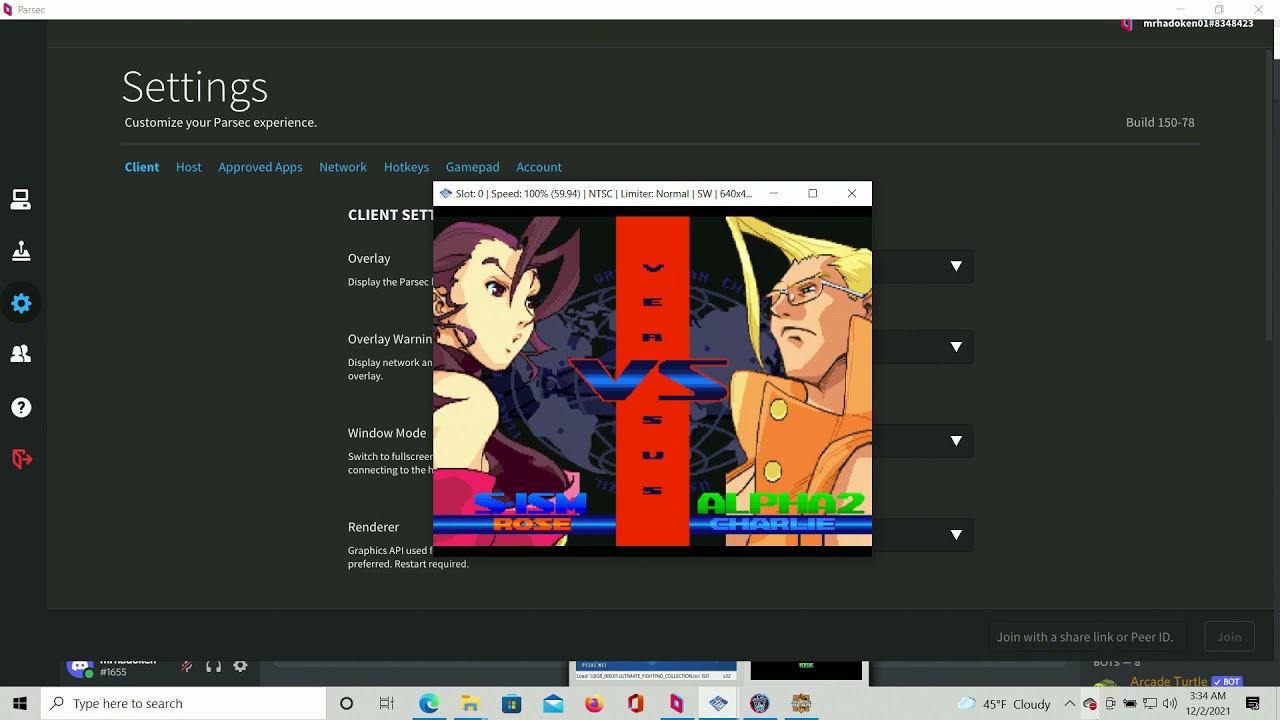1280x720 pixels.
Task: Minimize the emulator window
Action: 773,193
